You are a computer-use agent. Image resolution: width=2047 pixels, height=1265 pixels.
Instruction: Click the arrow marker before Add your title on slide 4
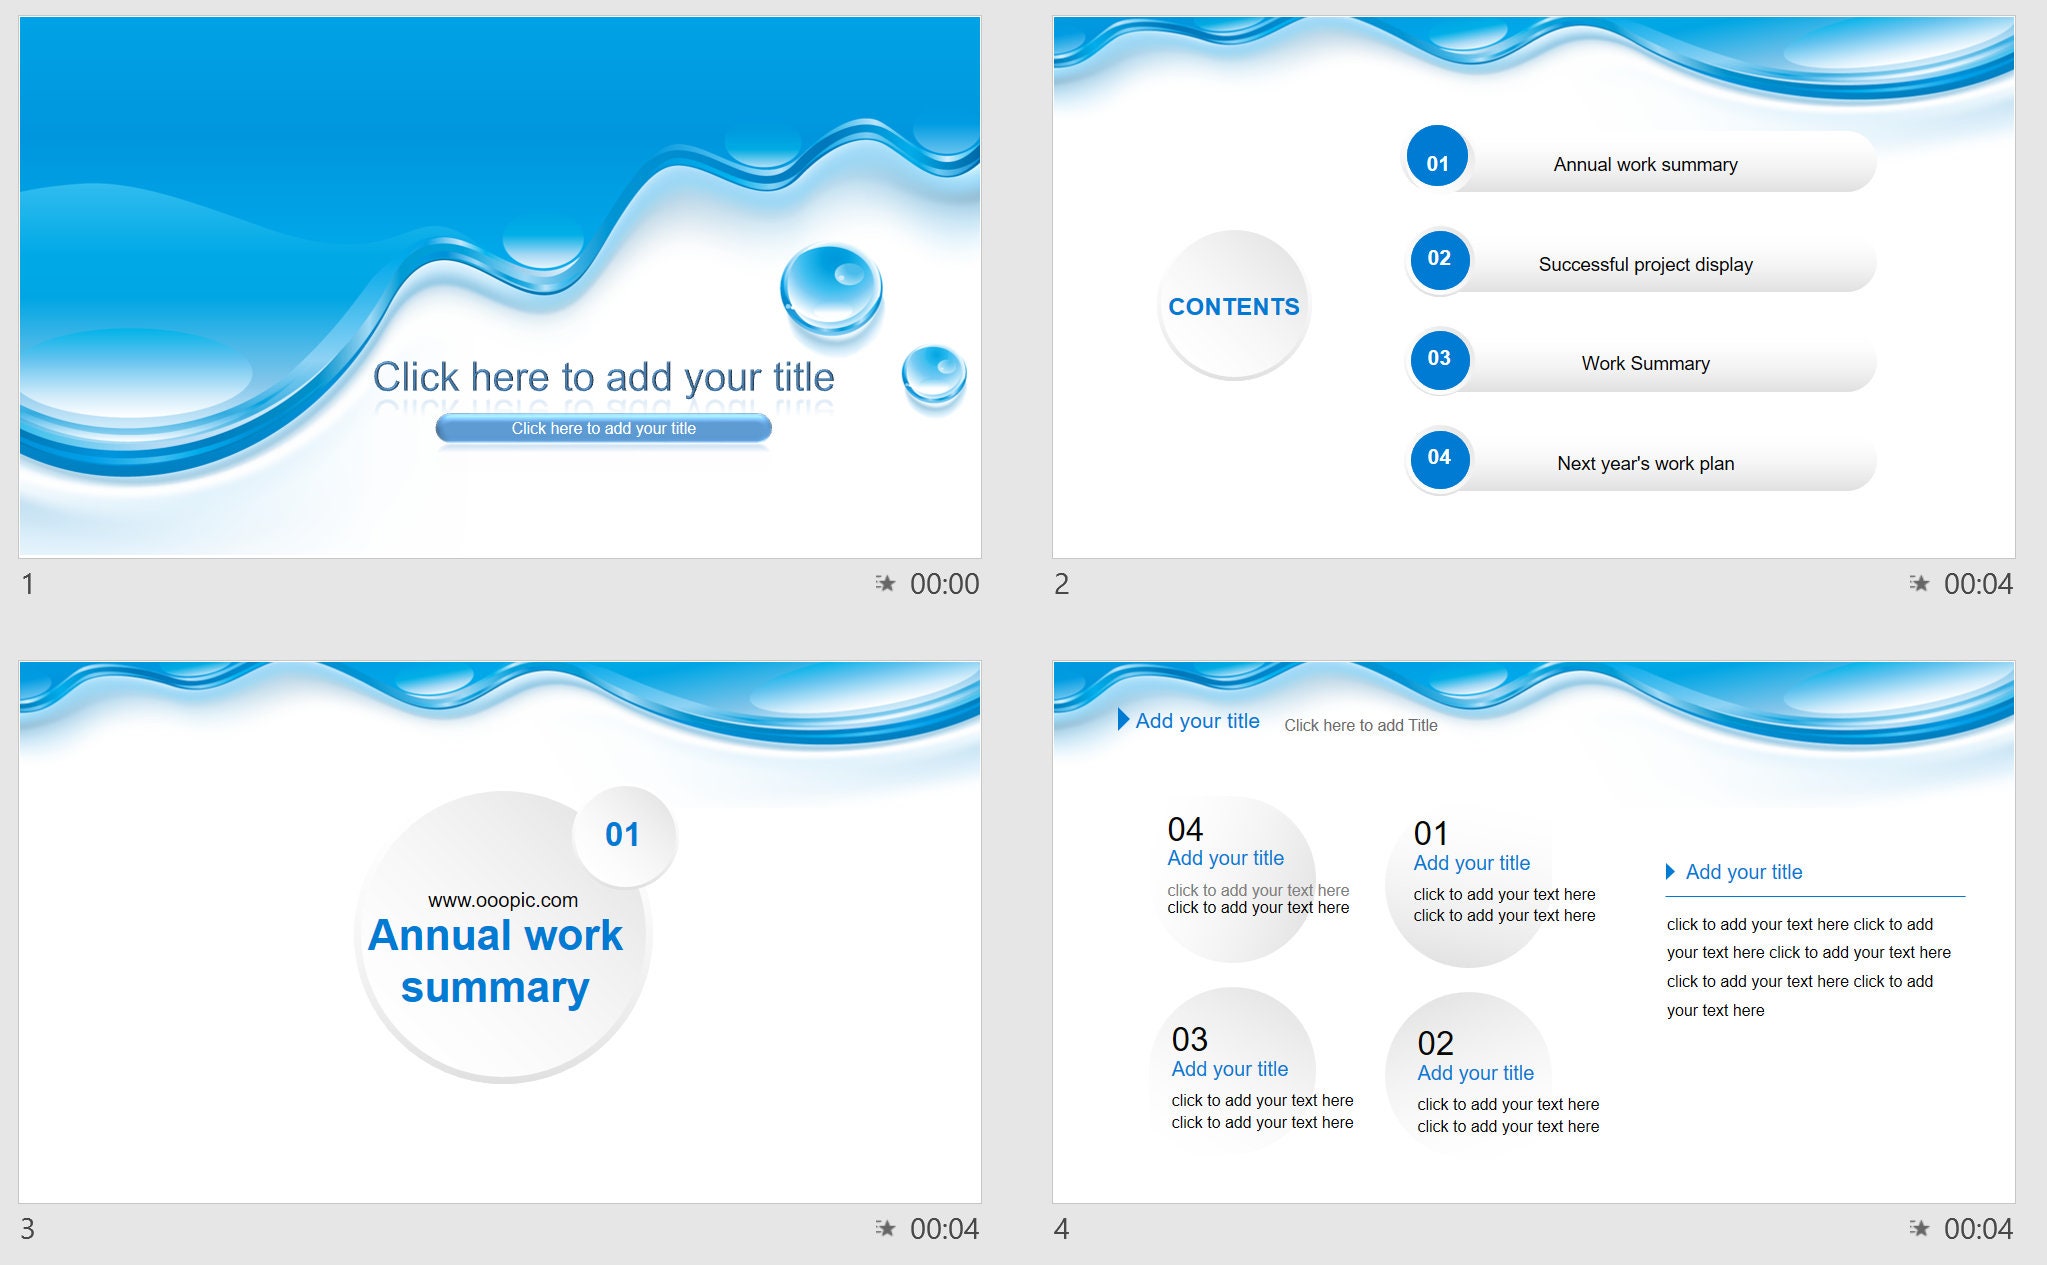click(1122, 719)
